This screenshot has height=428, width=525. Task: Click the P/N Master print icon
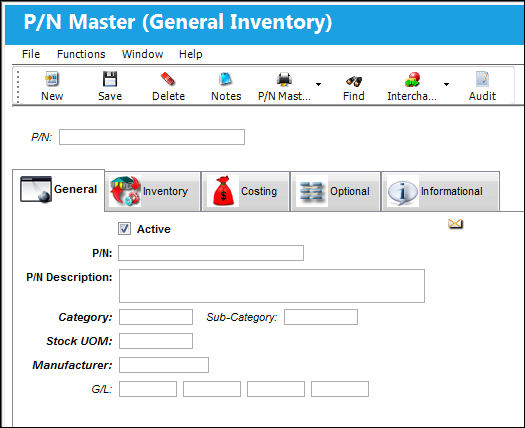pyautogui.click(x=284, y=79)
